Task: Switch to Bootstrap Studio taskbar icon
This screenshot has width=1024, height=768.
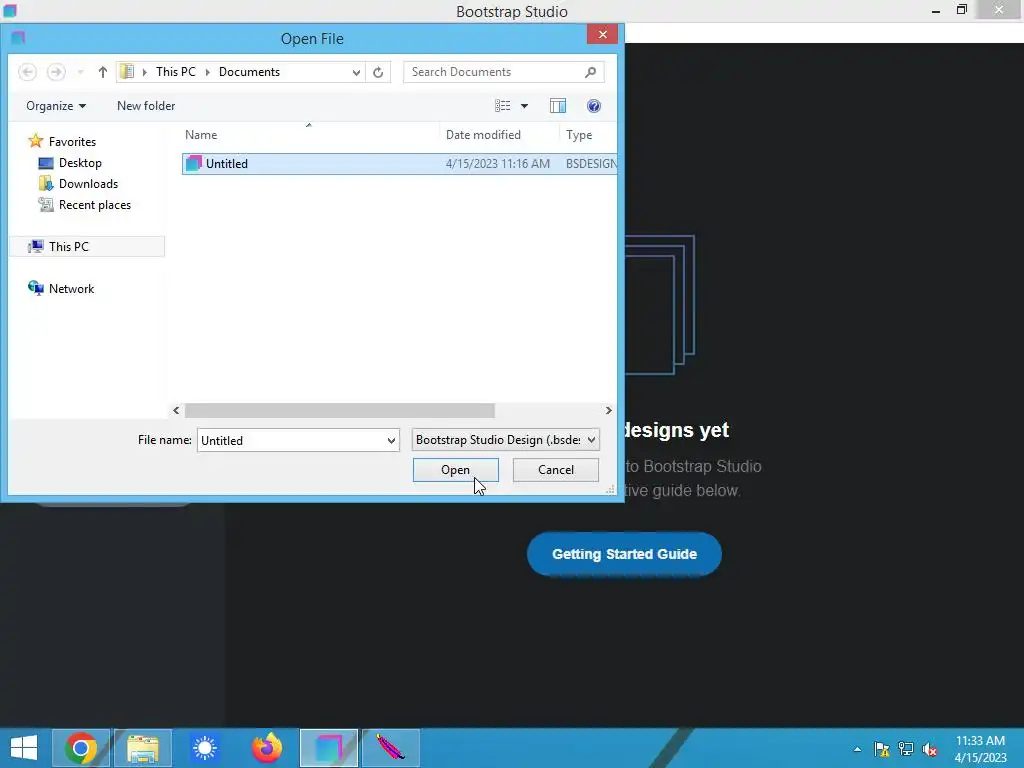Action: (x=328, y=748)
